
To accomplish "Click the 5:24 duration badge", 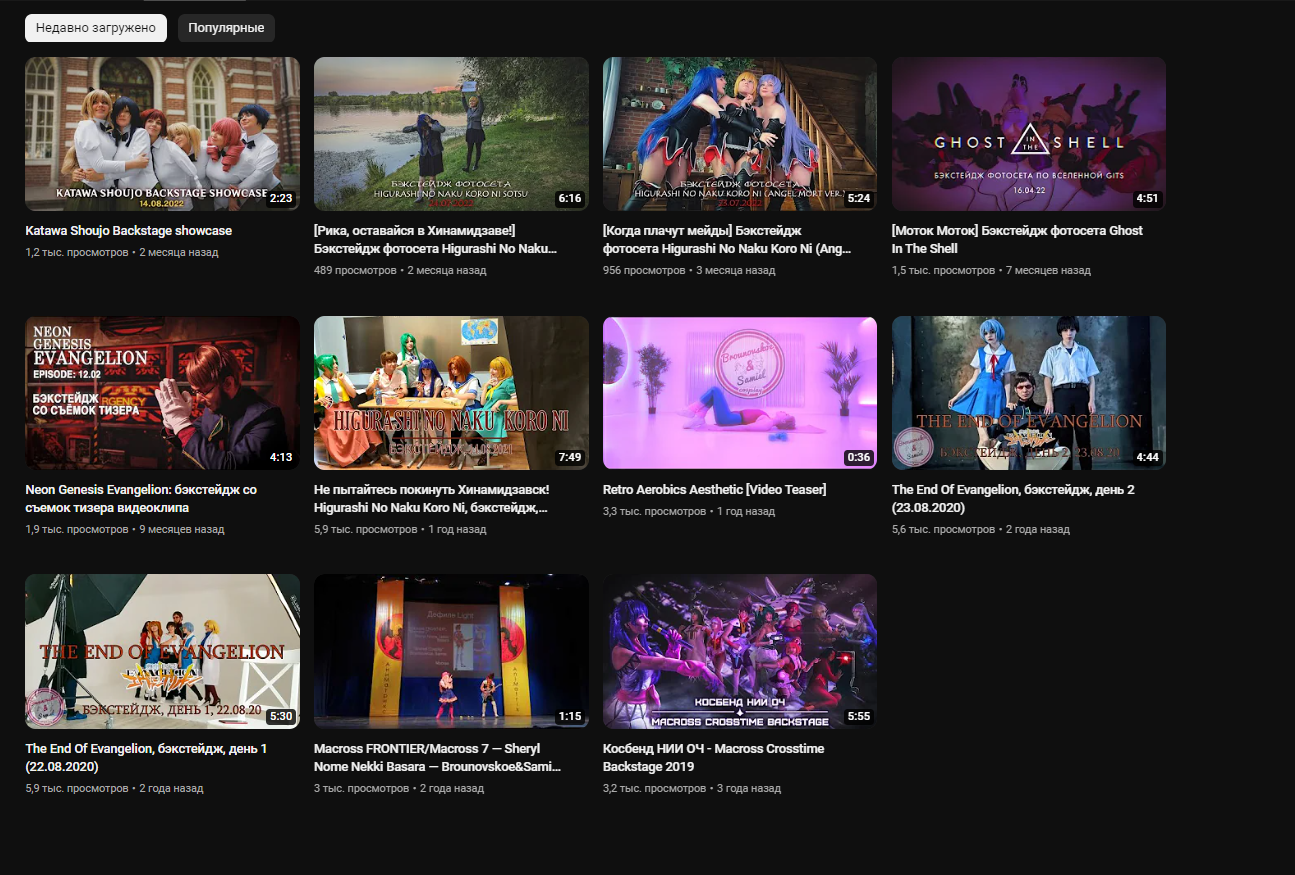I will 859,198.
